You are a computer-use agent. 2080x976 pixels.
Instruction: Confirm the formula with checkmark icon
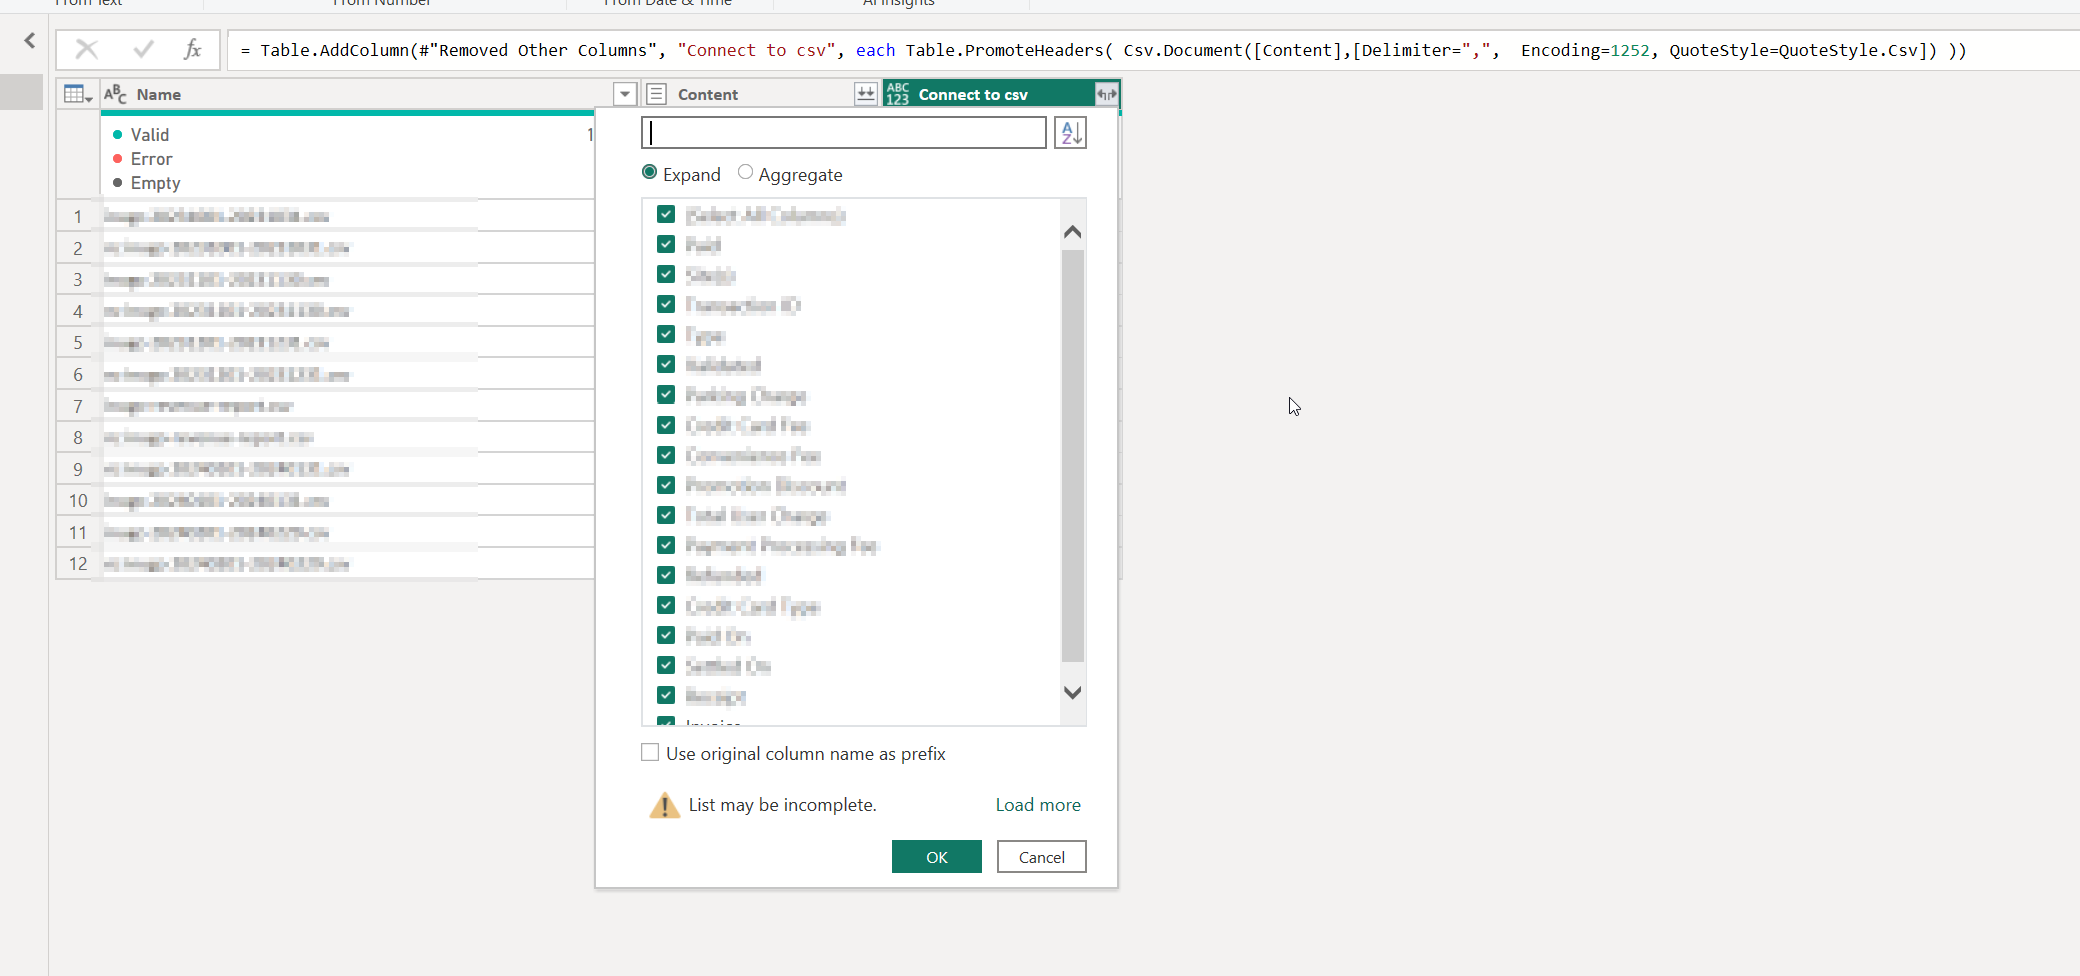(x=143, y=49)
